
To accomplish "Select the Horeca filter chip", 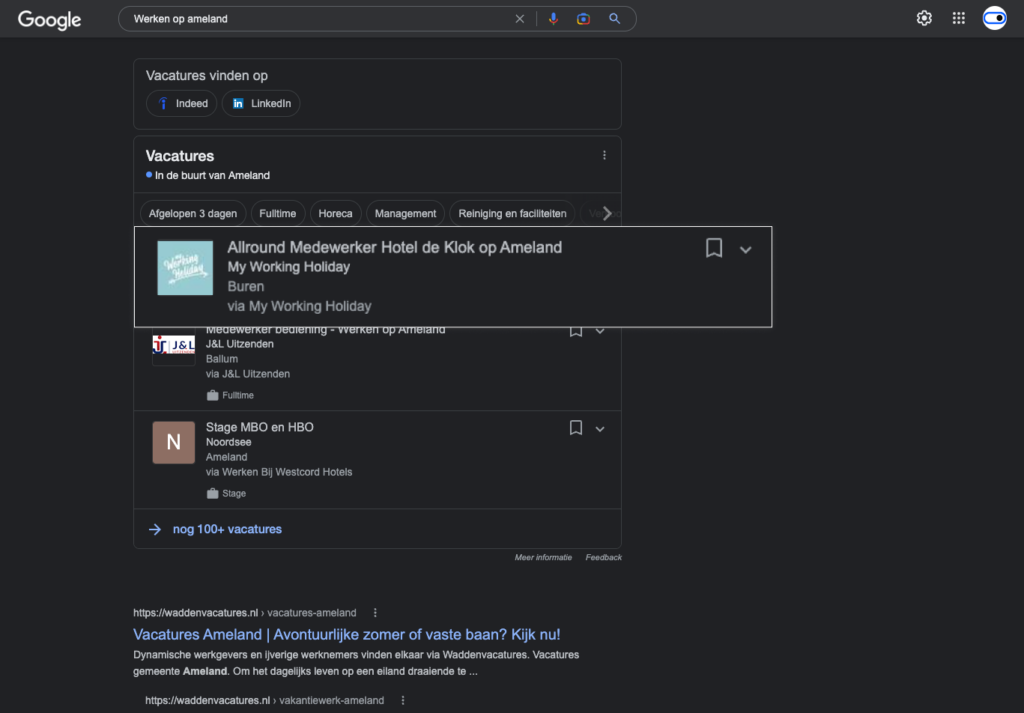I will [x=335, y=214].
